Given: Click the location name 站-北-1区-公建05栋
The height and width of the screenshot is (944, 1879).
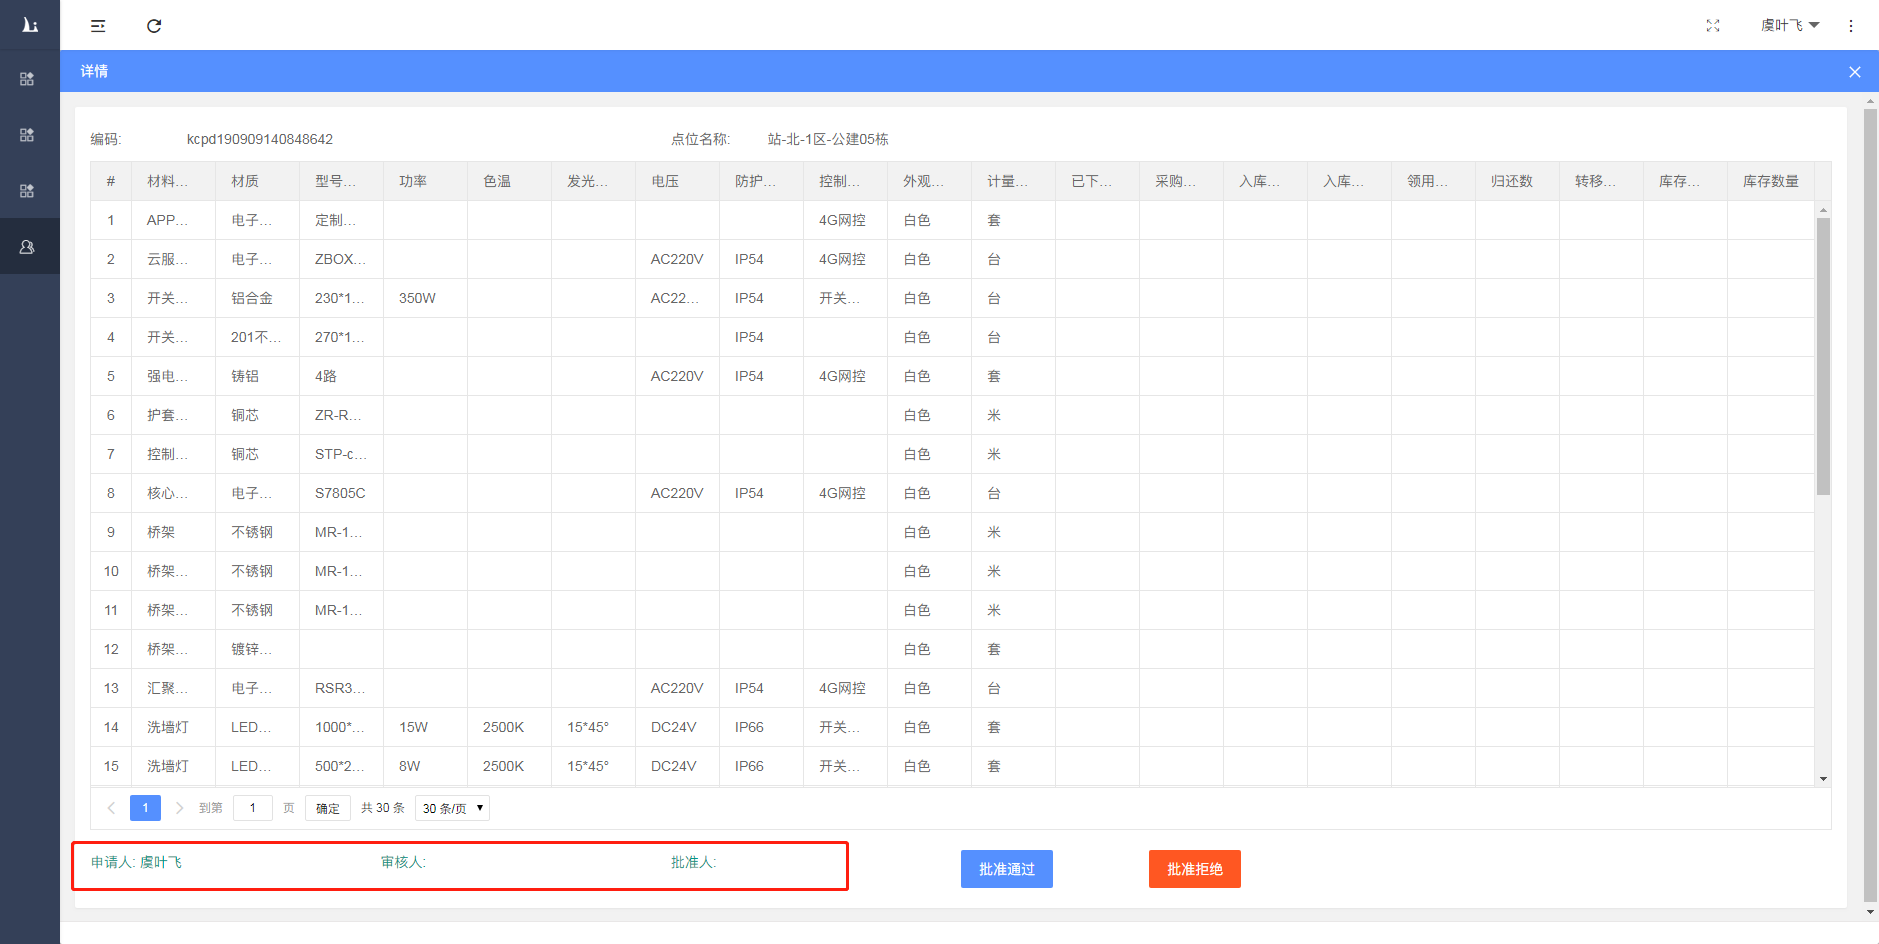Looking at the screenshot, I should [x=828, y=139].
